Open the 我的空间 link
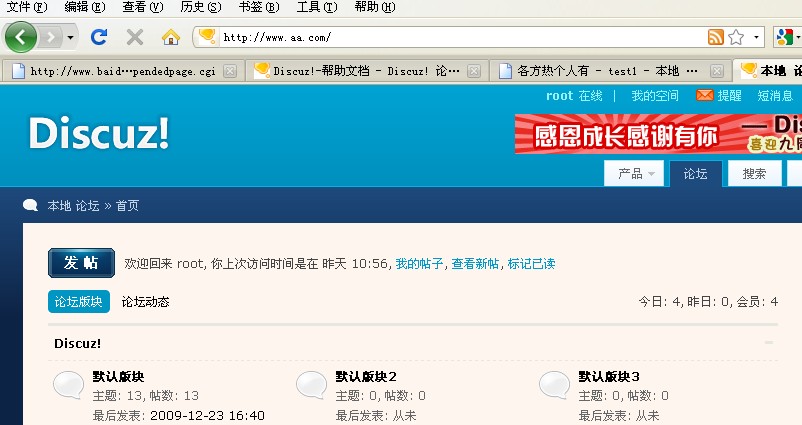Screen dimensions: 802x425 [x=655, y=96]
